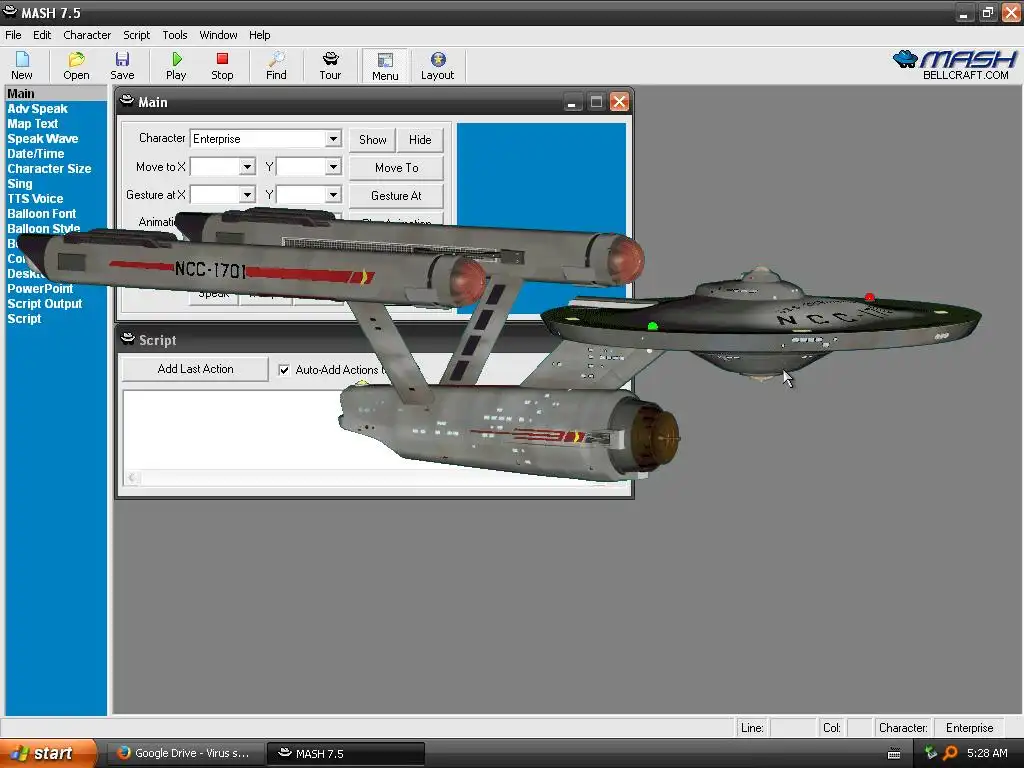Open the File menu
This screenshot has height=768, width=1024.
13,35
